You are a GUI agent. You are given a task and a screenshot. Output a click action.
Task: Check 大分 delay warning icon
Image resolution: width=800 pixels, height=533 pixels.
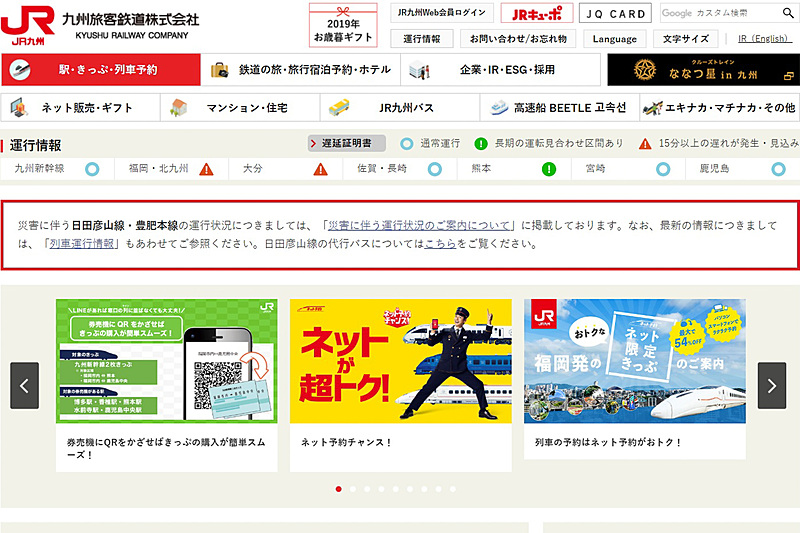320,169
